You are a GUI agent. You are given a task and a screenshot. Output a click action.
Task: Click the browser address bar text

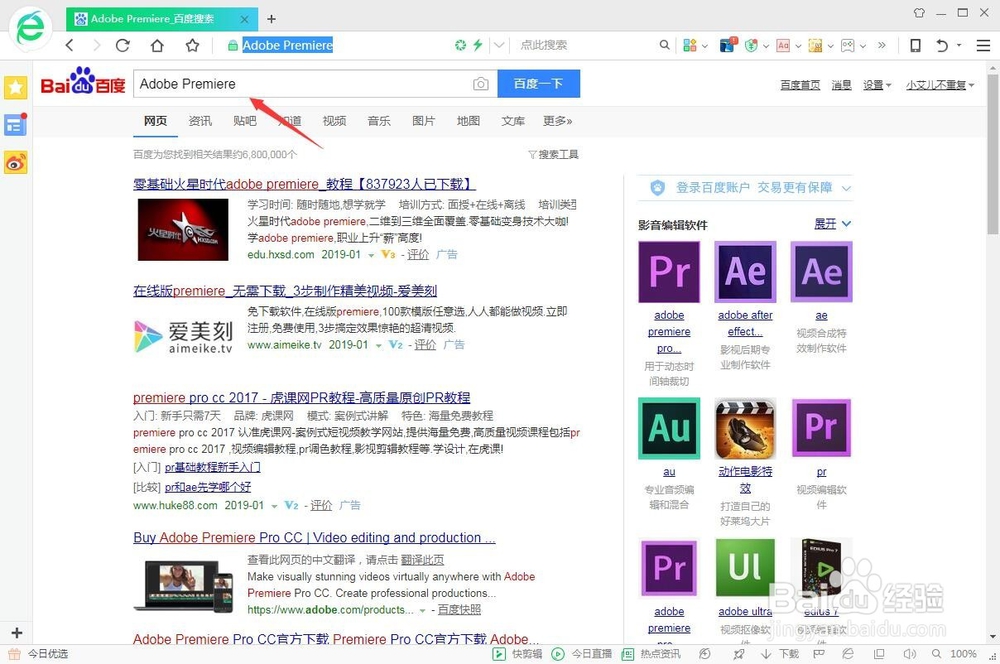(x=287, y=45)
